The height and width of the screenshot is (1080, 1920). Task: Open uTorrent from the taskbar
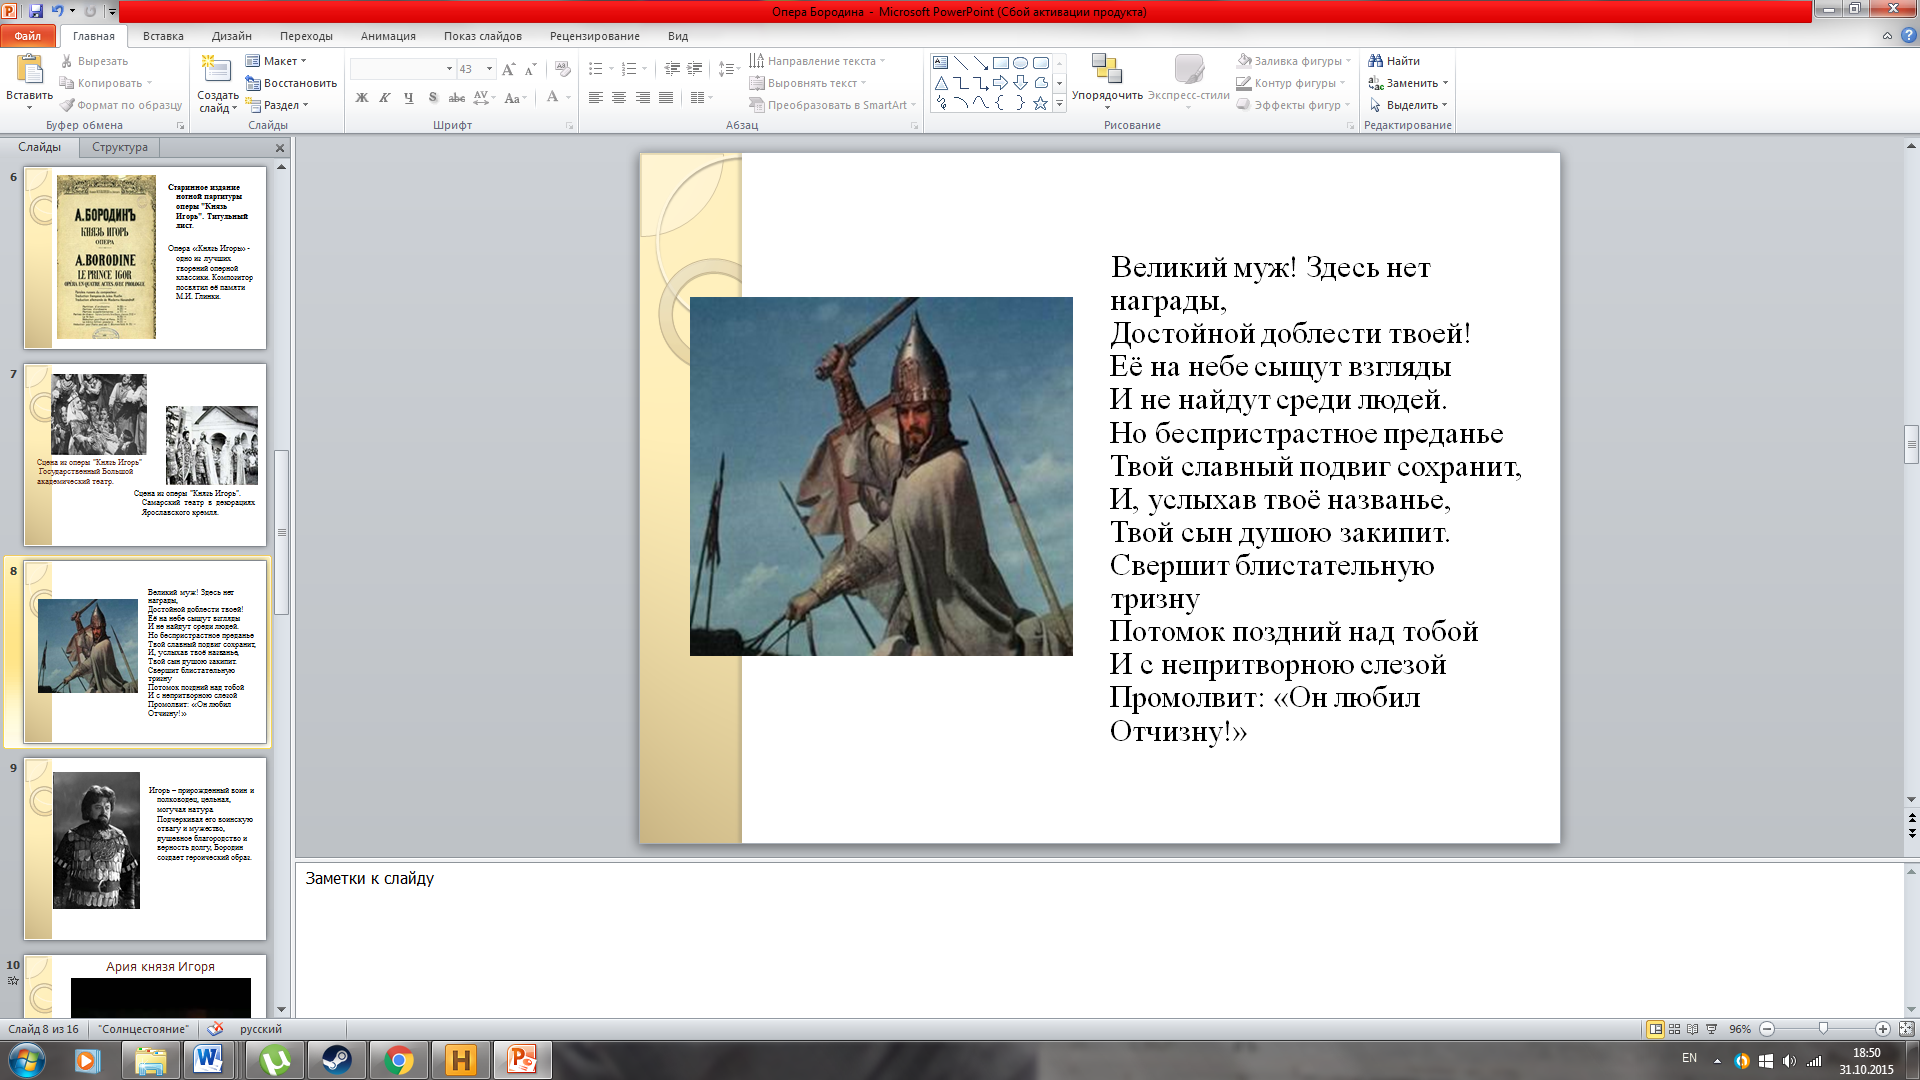pyautogui.click(x=274, y=1060)
